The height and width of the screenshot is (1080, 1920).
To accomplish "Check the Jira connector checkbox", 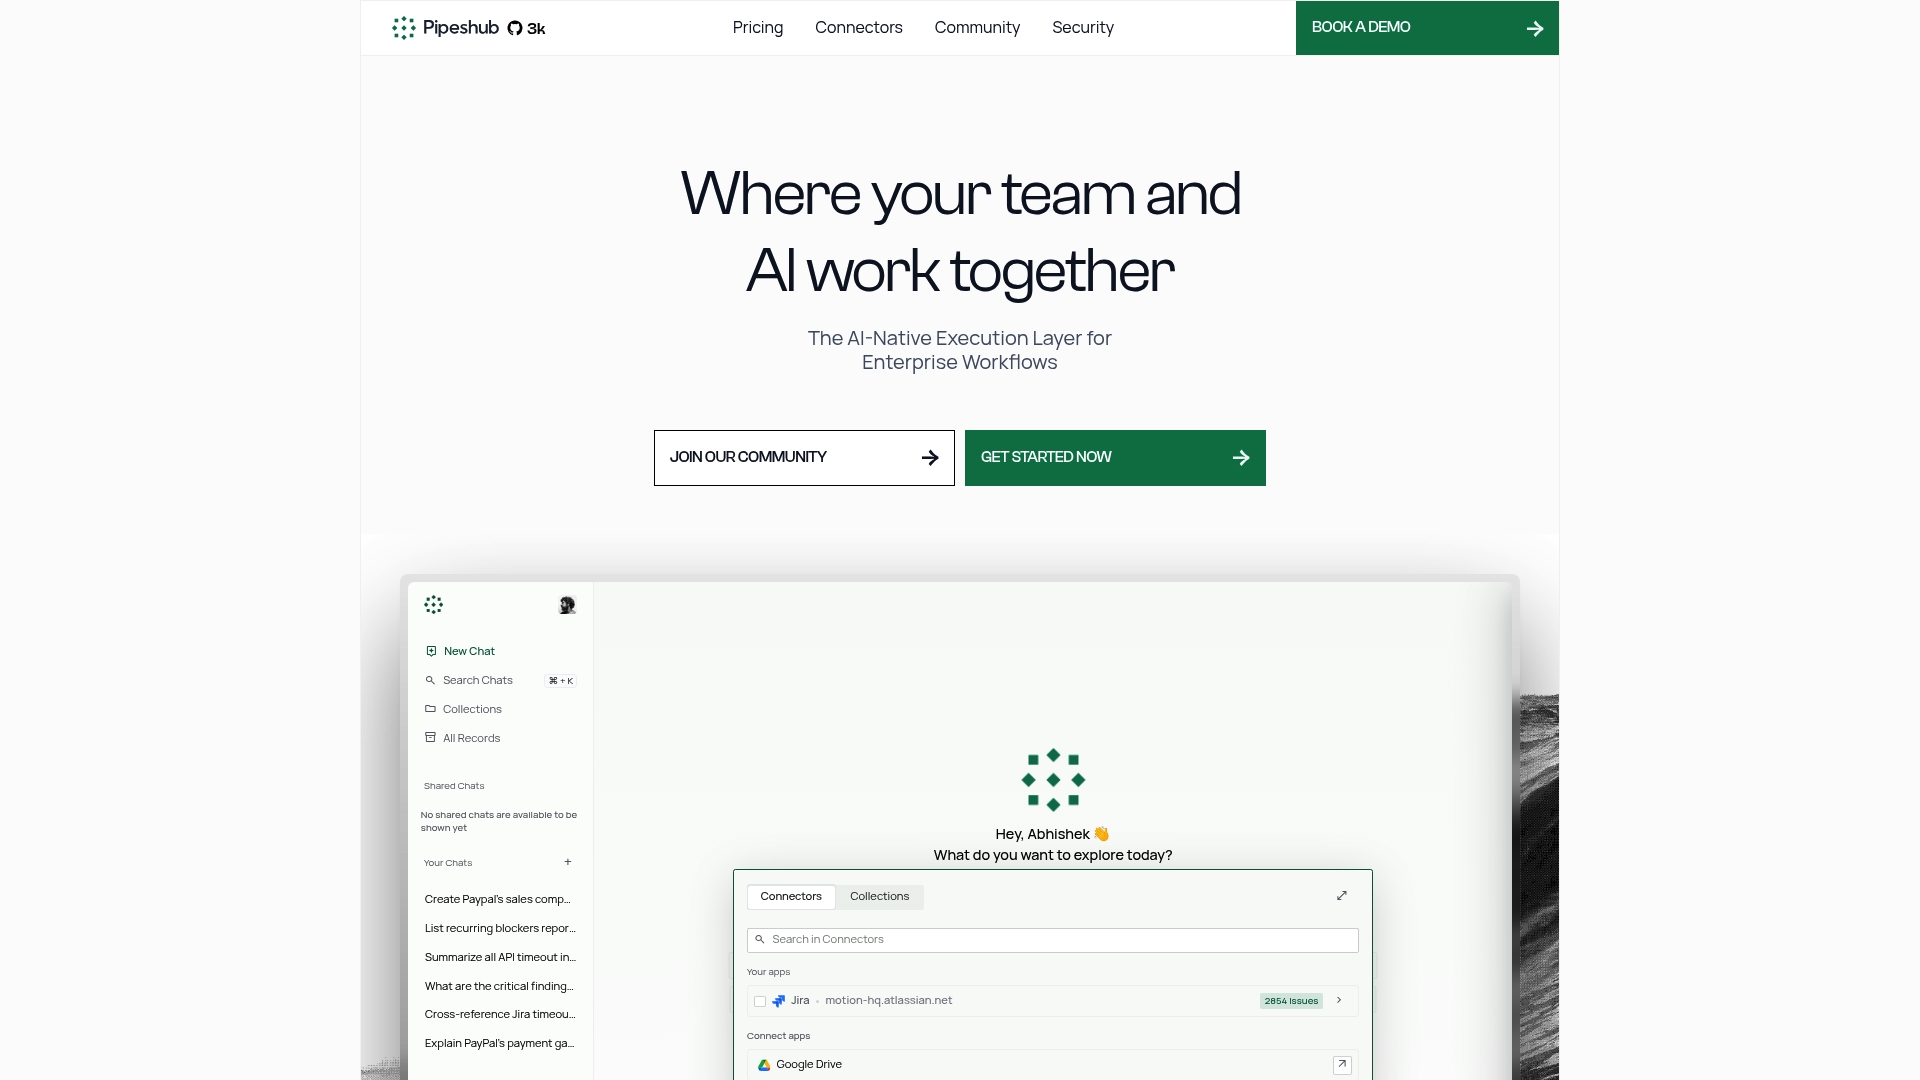I will point(760,1001).
